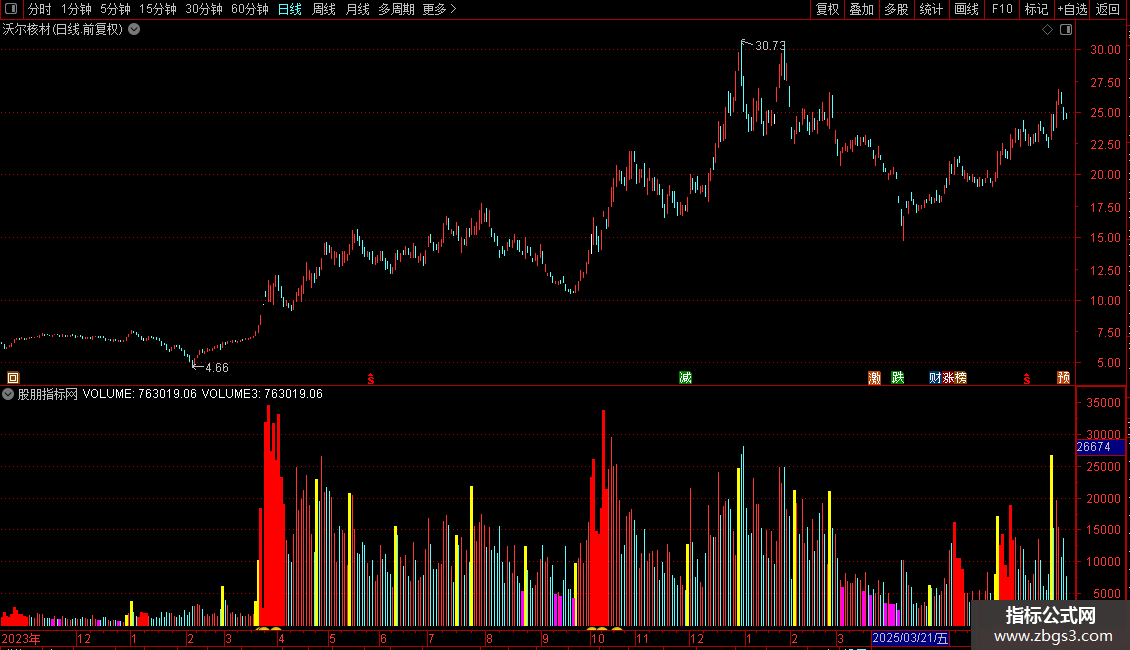Image resolution: width=1130 pixels, height=650 pixels.
Task: Click the 标记 mark button
Action: (1036, 9)
